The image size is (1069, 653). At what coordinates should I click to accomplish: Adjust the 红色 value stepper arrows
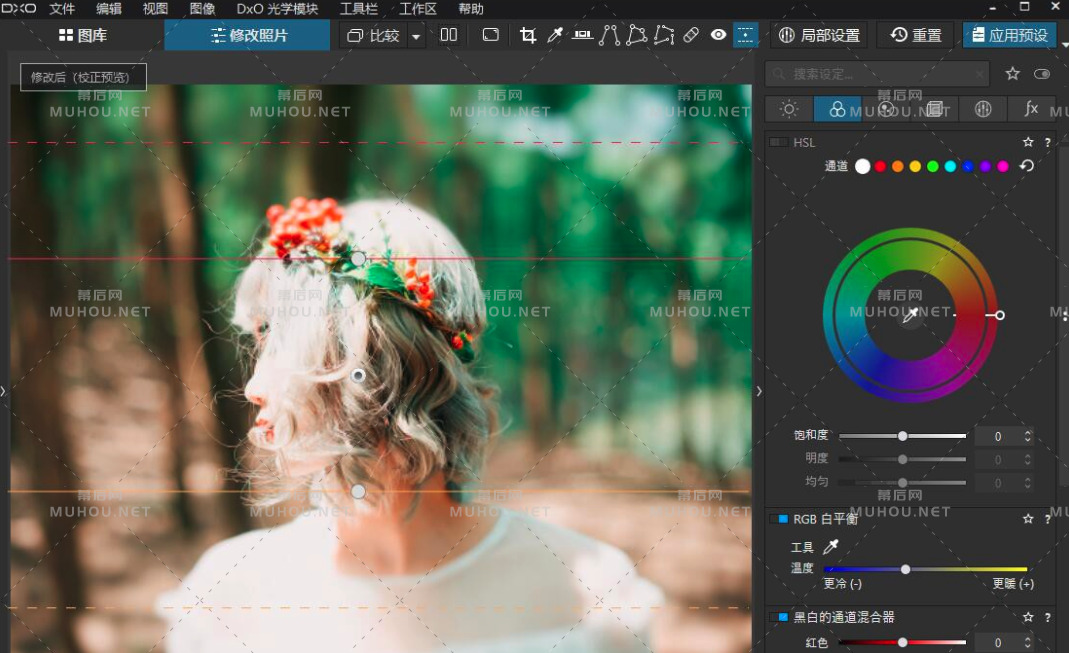click(1027, 642)
